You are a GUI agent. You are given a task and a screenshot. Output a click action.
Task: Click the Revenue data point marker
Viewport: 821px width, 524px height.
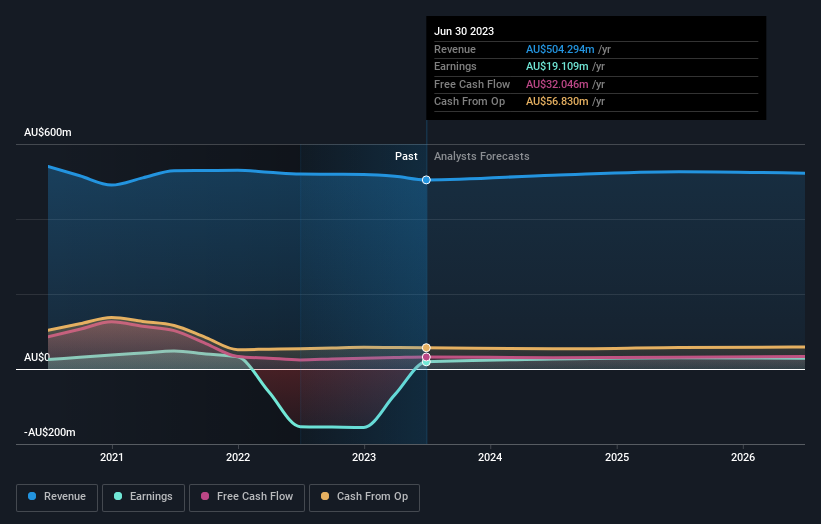[426, 180]
